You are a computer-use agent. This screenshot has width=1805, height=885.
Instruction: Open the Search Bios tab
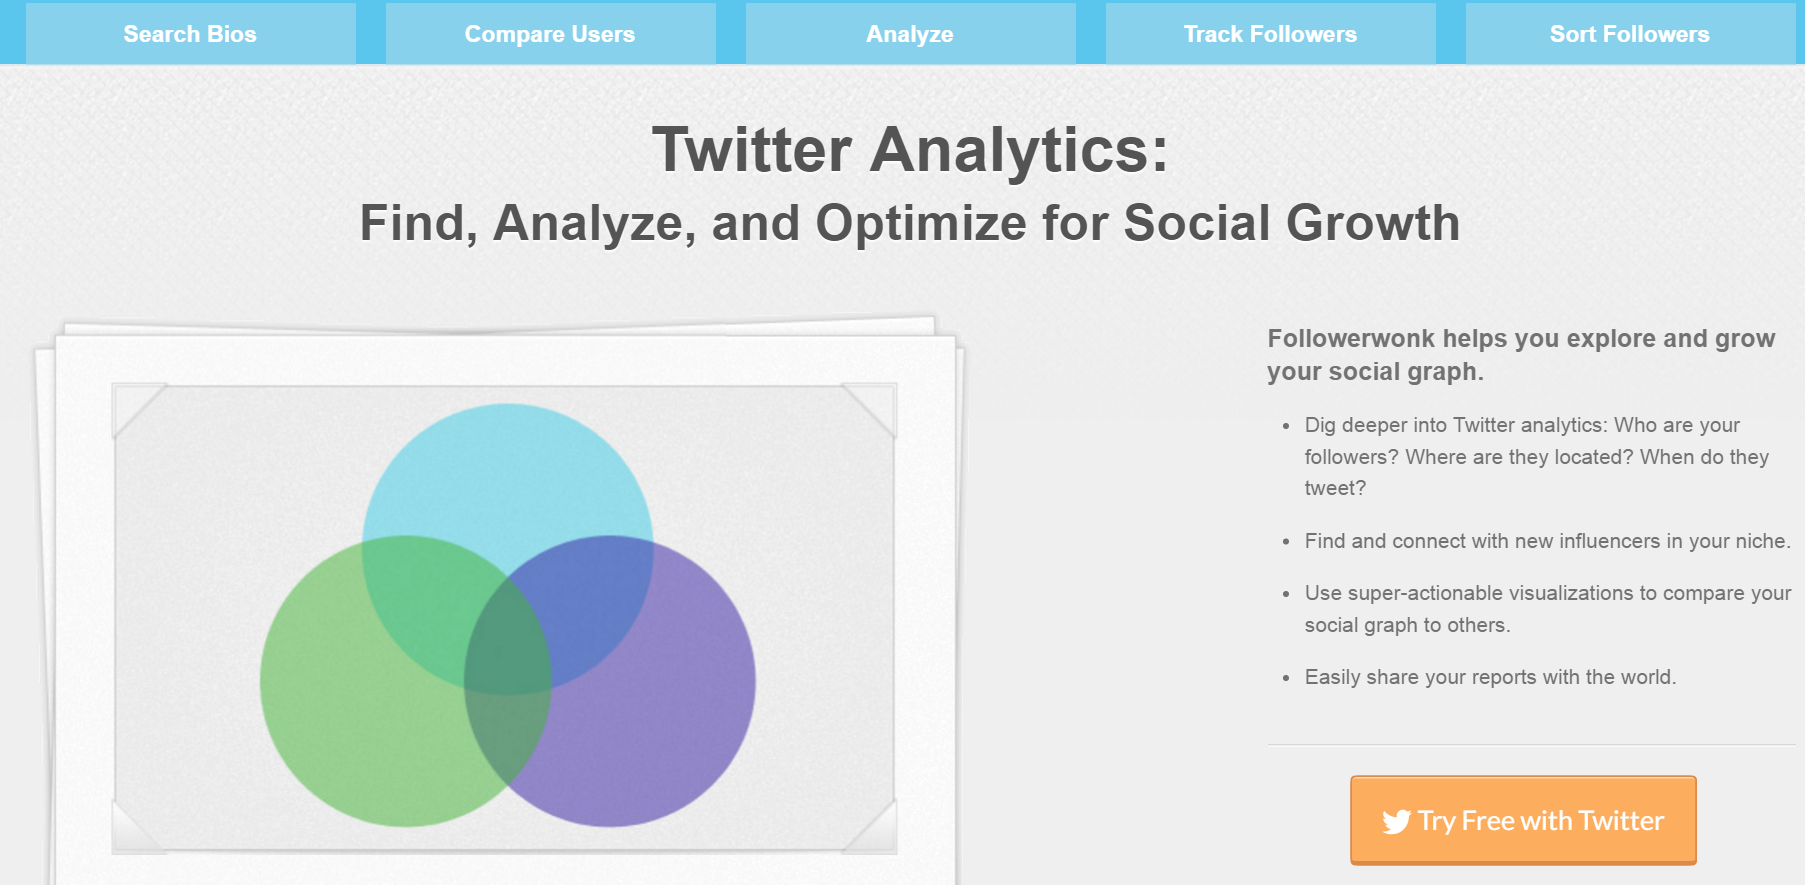click(190, 34)
